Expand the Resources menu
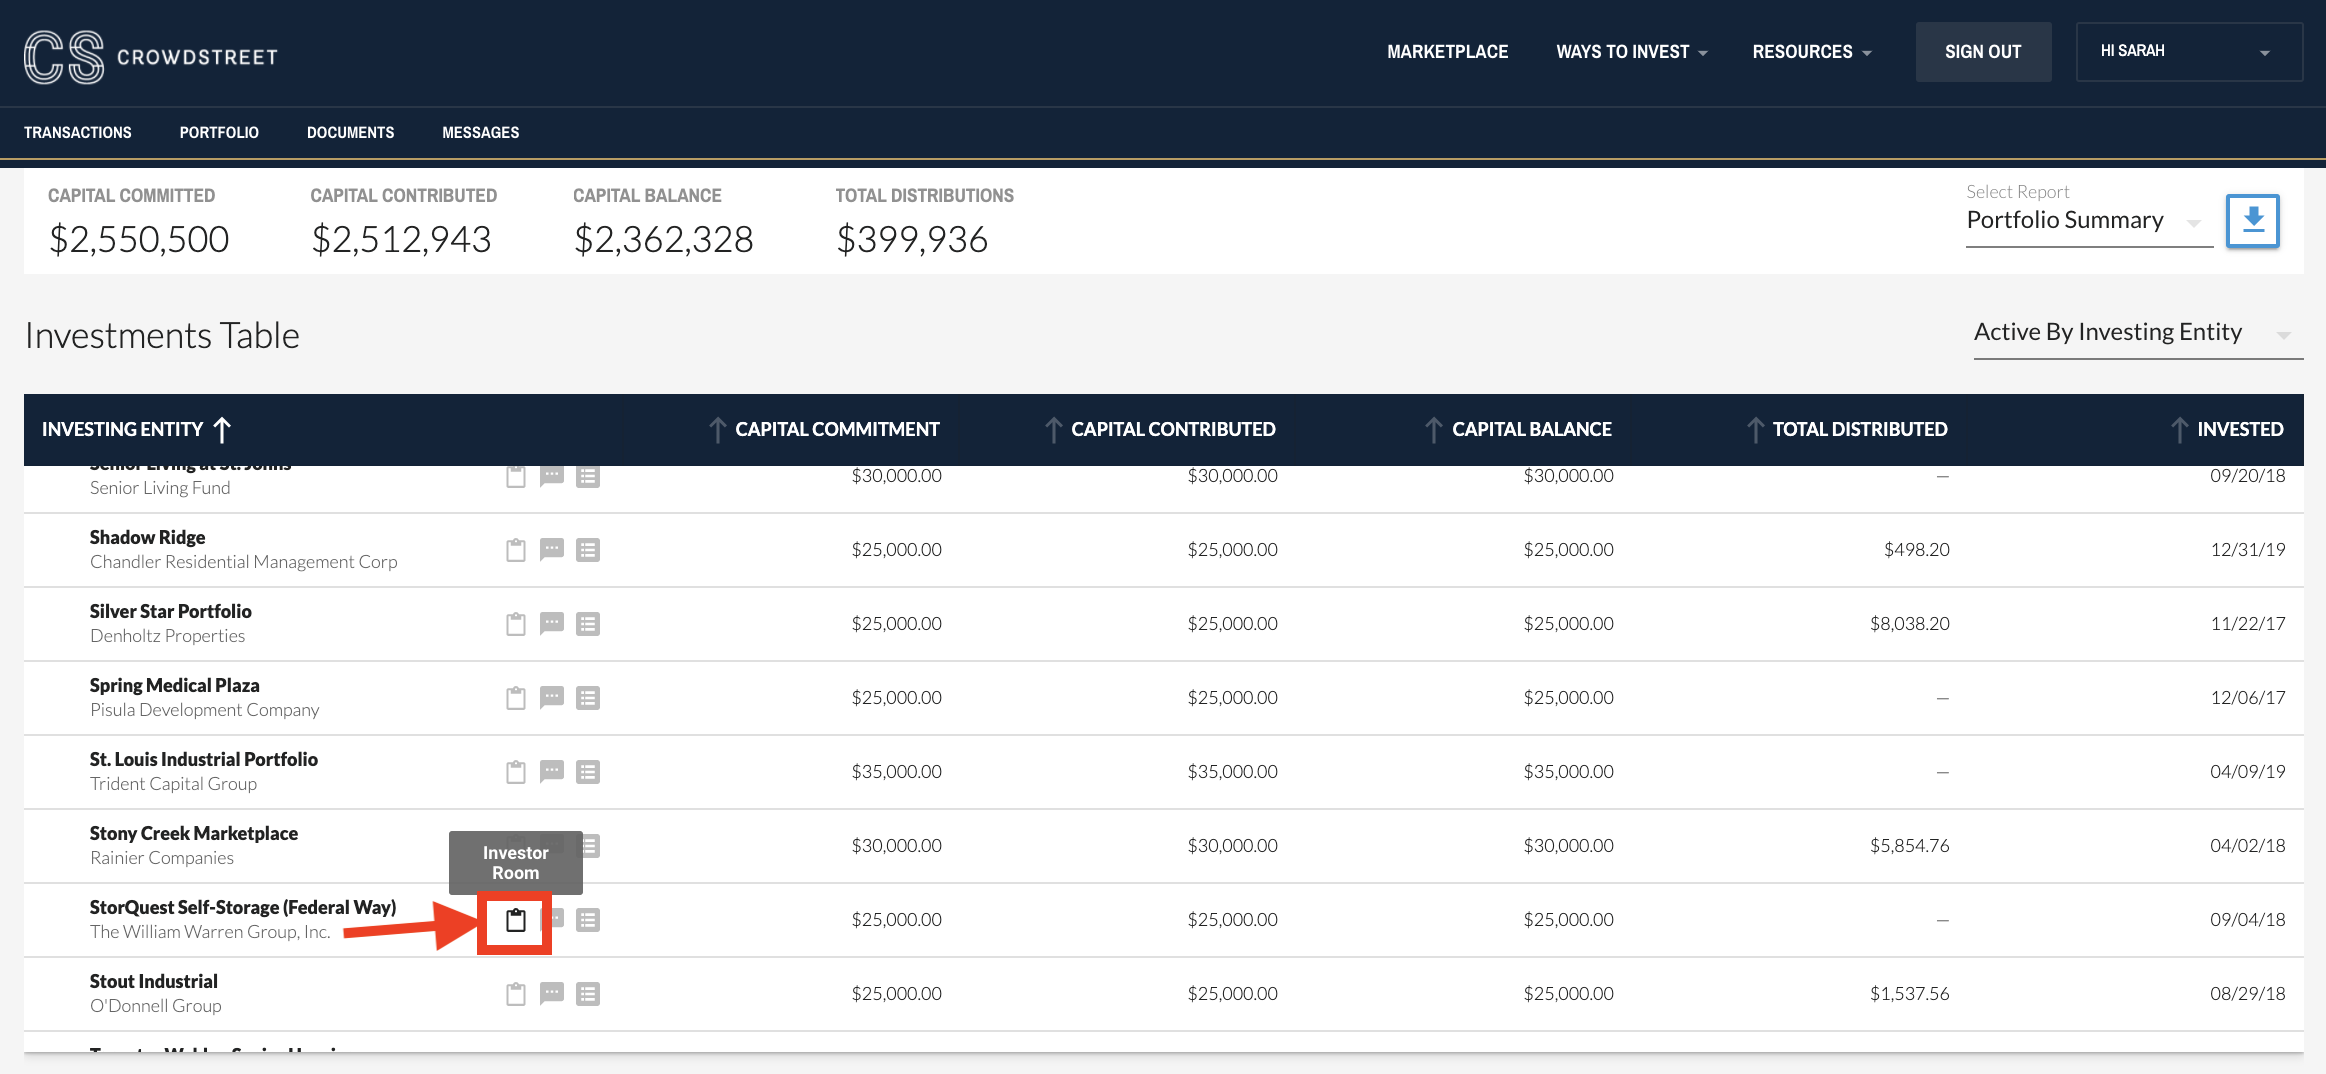 pyautogui.click(x=1812, y=52)
